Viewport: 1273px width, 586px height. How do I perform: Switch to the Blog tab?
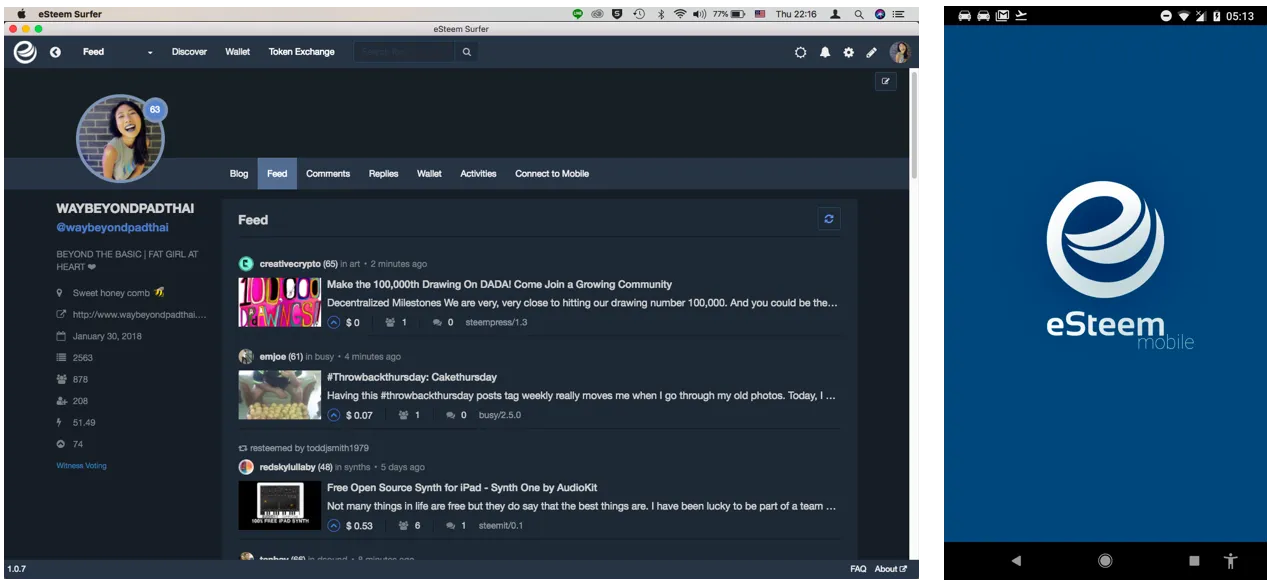pos(239,173)
